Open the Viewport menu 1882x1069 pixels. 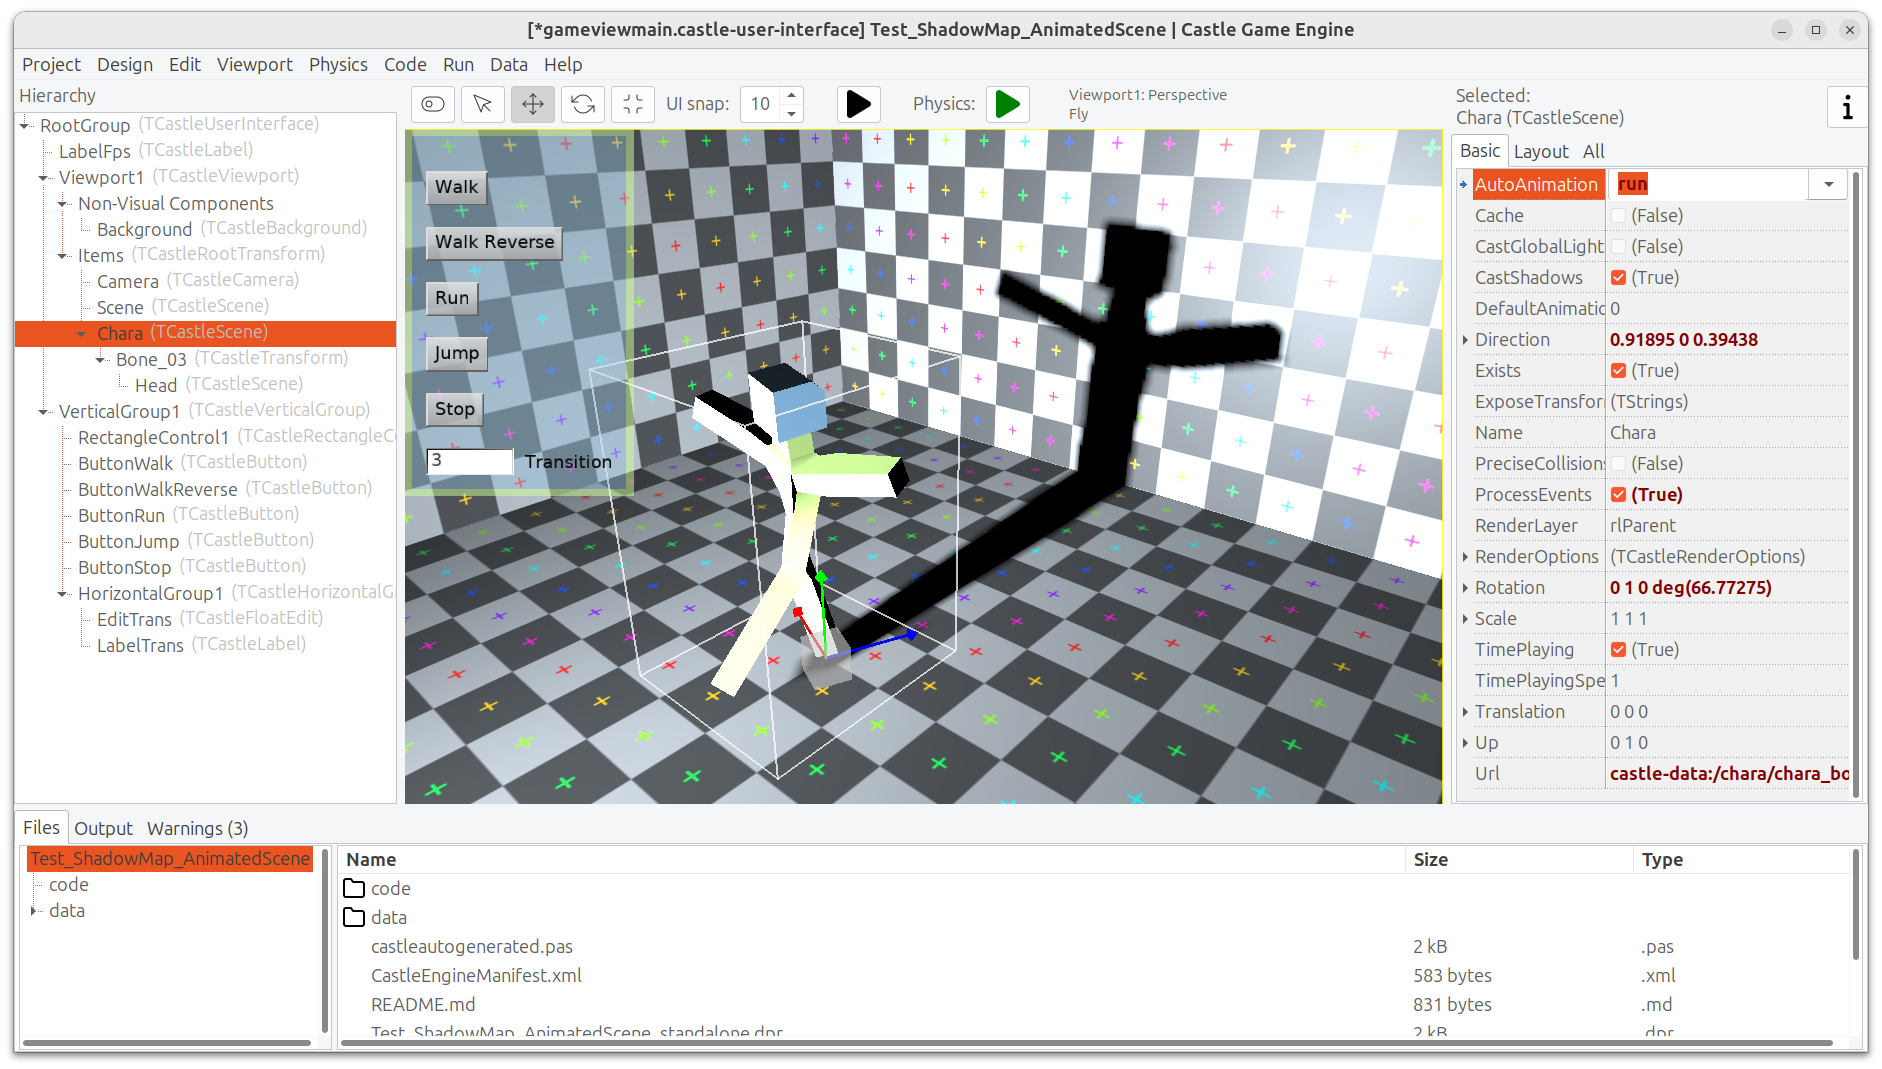coord(254,64)
